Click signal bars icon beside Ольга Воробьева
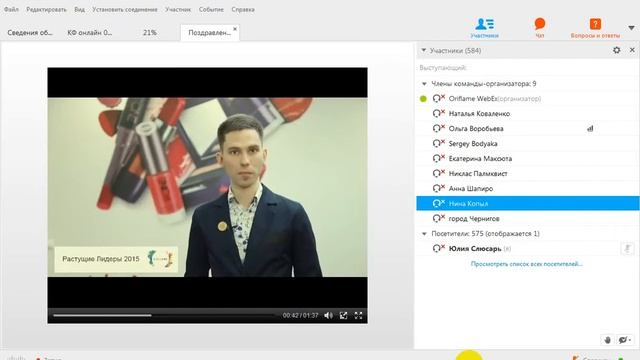Image resolution: width=640 pixels, height=360 pixels. click(x=590, y=129)
